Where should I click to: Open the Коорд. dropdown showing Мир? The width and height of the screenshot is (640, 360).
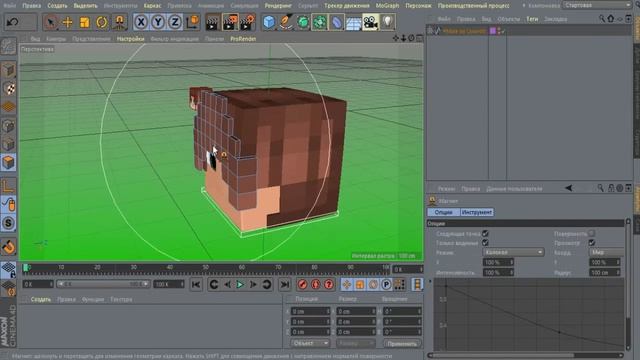click(x=607, y=252)
